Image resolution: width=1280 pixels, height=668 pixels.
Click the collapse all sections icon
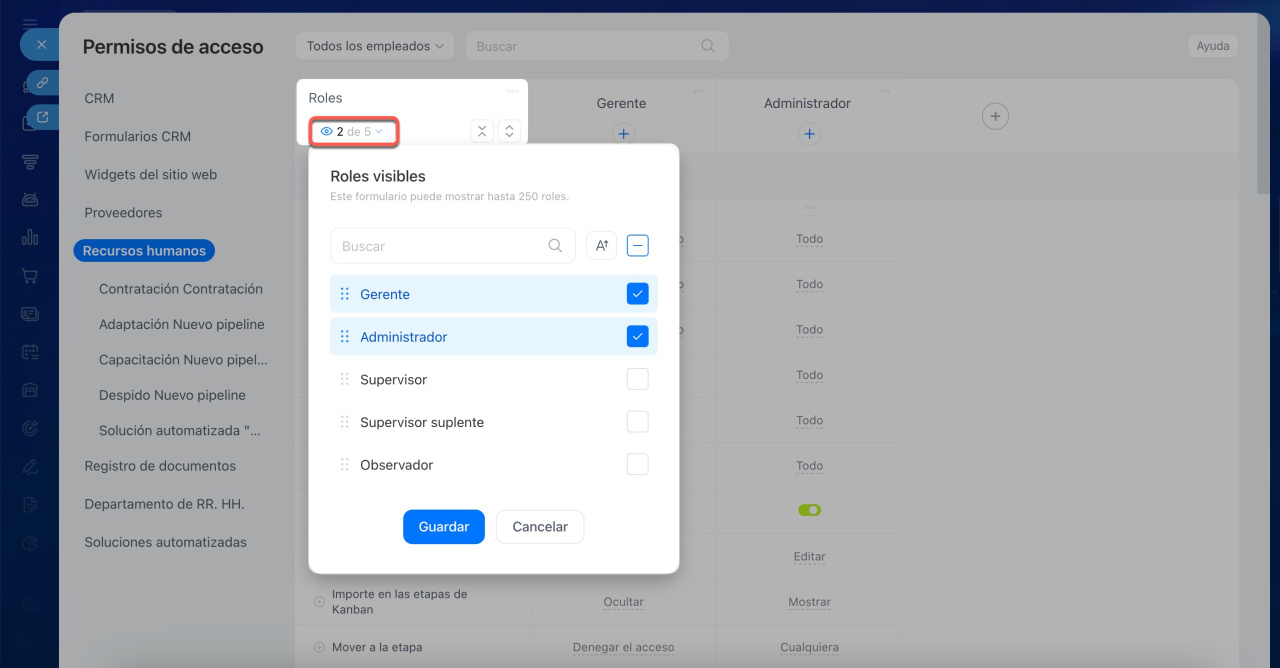pyautogui.click(x=482, y=131)
